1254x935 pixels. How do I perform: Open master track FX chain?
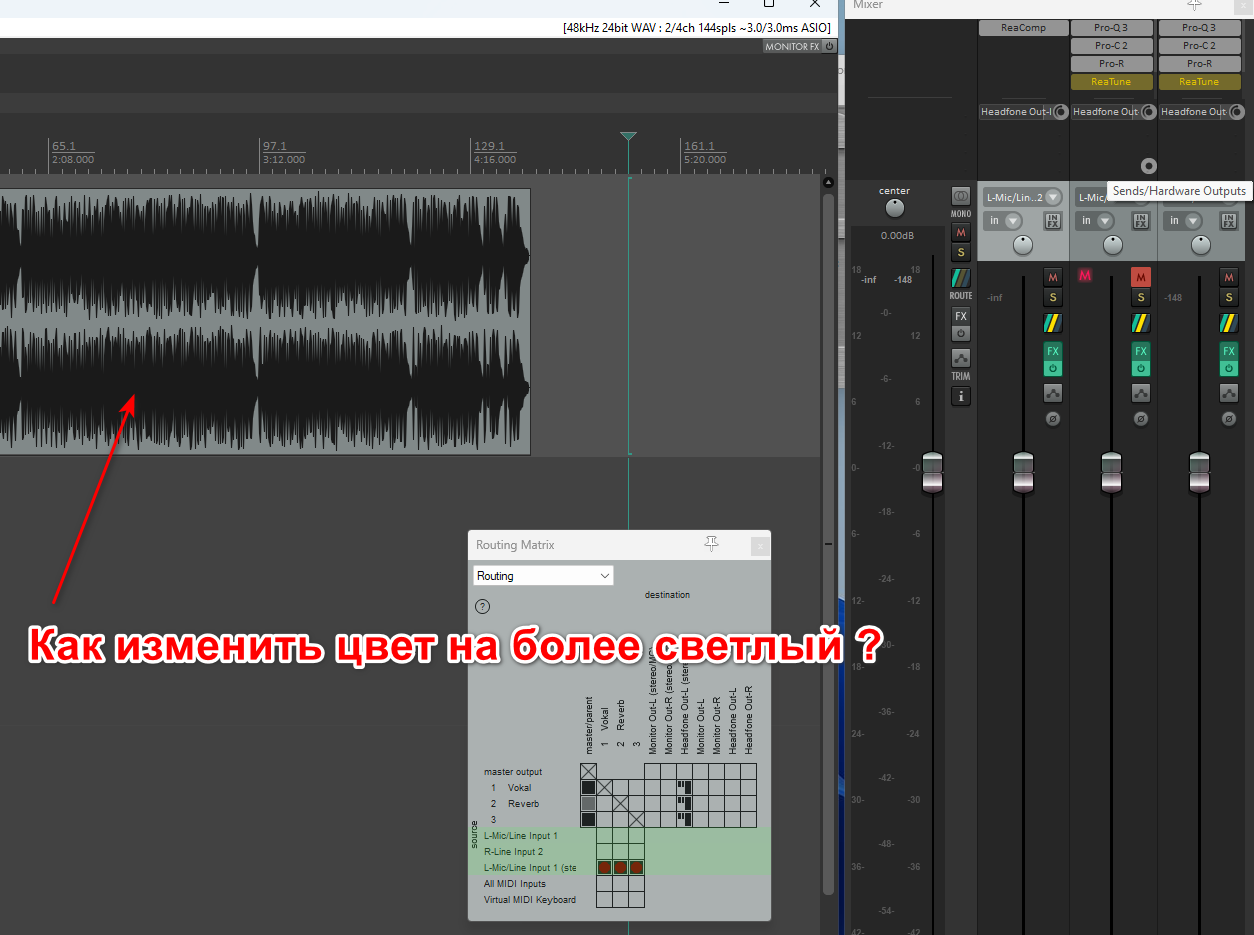click(x=961, y=316)
